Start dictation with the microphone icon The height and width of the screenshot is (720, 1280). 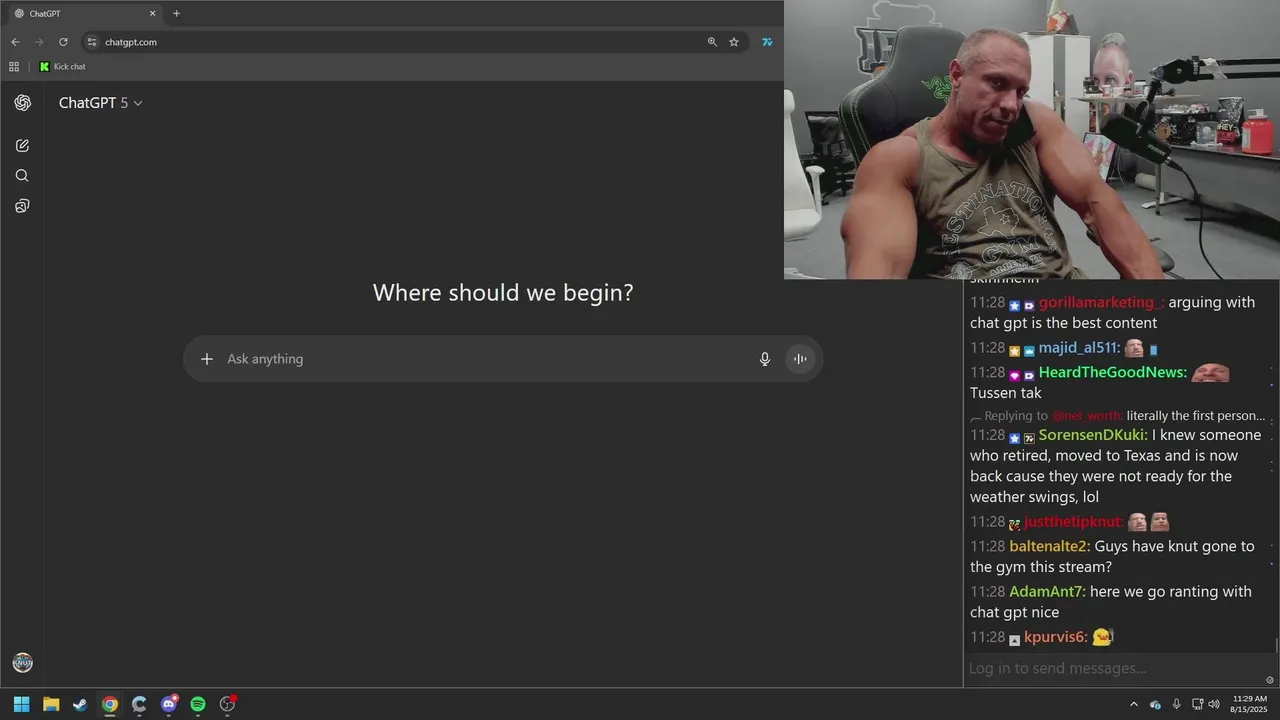pyautogui.click(x=765, y=359)
